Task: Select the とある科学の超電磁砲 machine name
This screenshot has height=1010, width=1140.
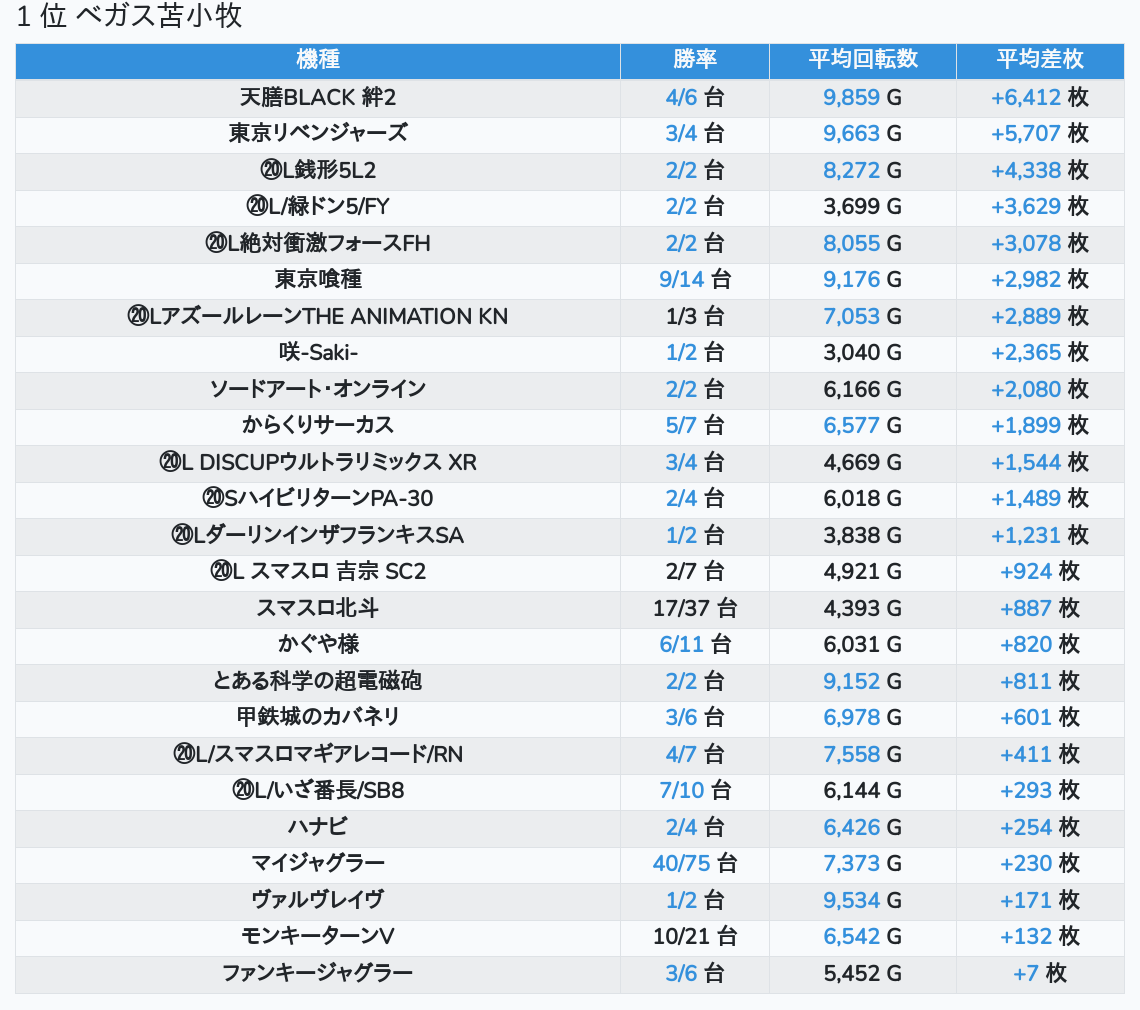Action: point(318,681)
